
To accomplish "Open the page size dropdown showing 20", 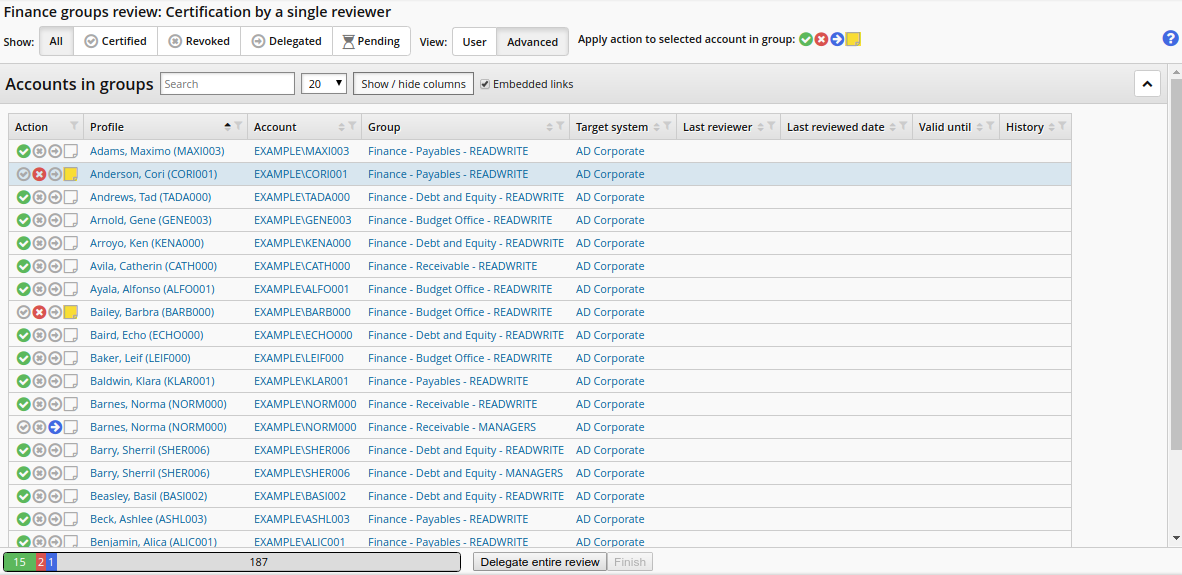I will tap(324, 84).
